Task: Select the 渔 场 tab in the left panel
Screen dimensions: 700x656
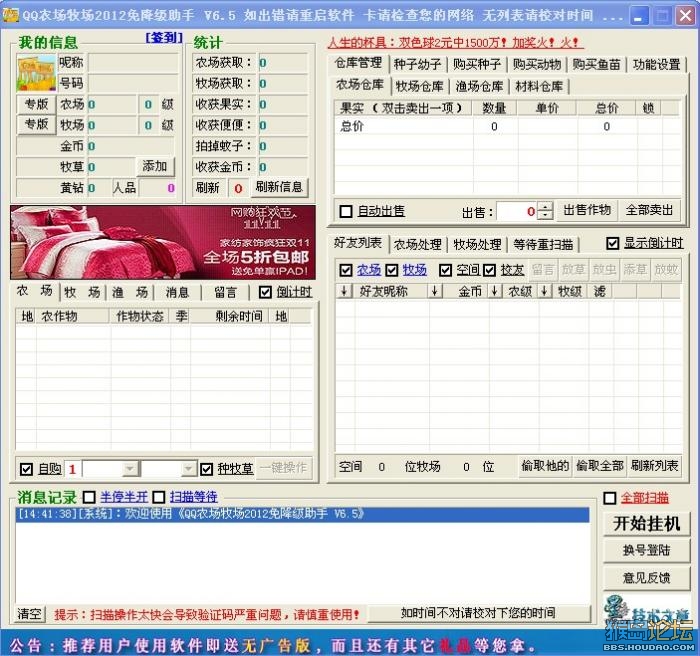Action: click(x=129, y=293)
